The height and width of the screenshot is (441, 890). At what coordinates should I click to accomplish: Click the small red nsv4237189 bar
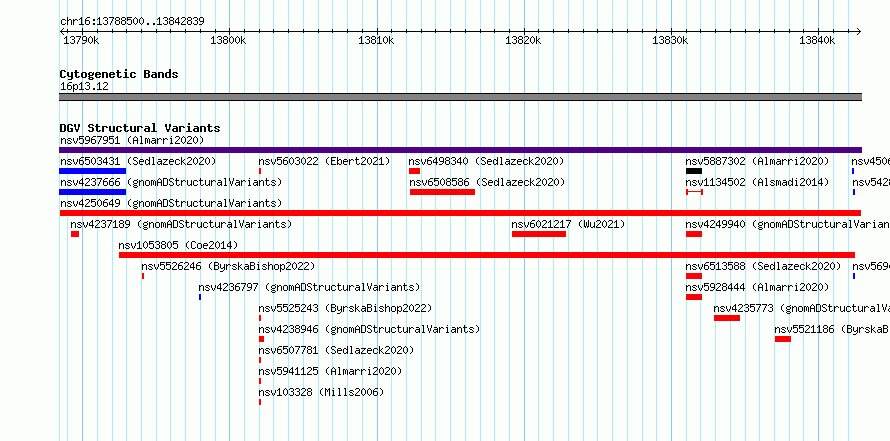(x=75, y=234)
